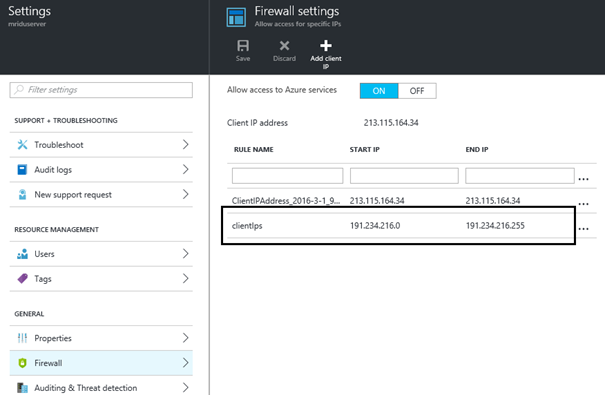This screenshot has height=395, width=605.
Task: Expand the Properties chevron
Action: tap(186, 338)
